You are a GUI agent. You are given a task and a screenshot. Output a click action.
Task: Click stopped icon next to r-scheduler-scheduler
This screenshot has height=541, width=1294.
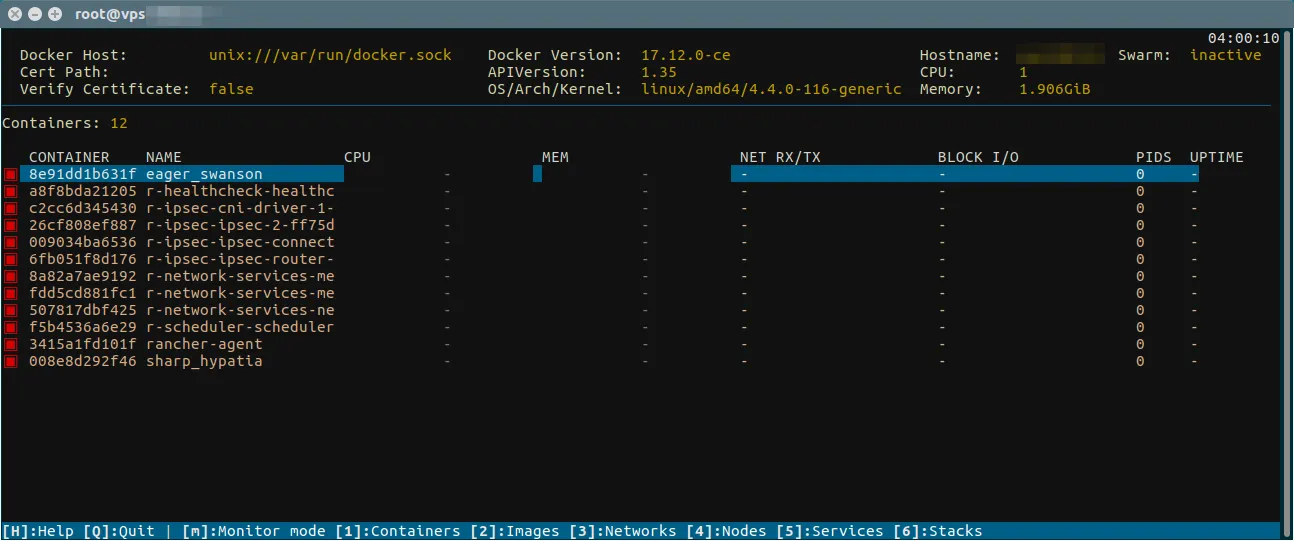click(x=11, y=328)
